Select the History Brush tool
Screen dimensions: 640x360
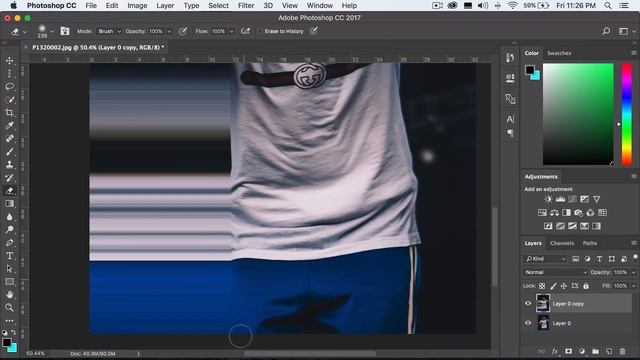point(9,178)
